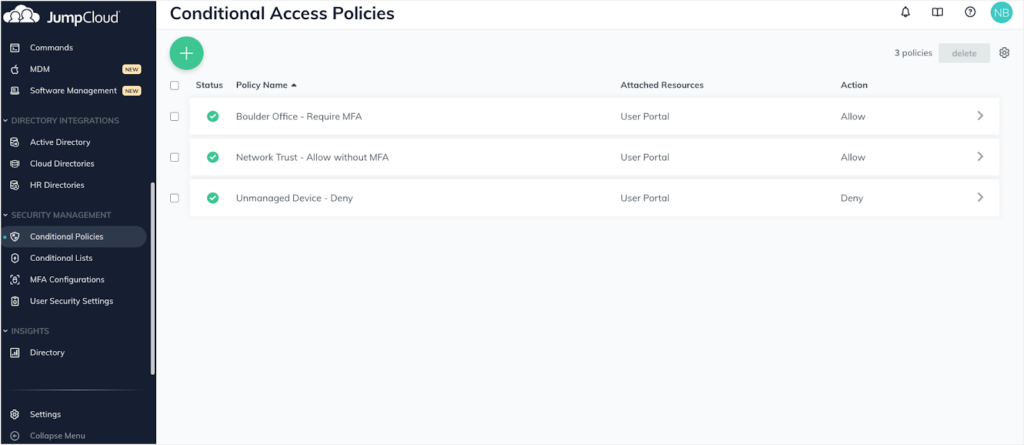
Task: Open table column settings gear icon
Action: (1004, 53)
